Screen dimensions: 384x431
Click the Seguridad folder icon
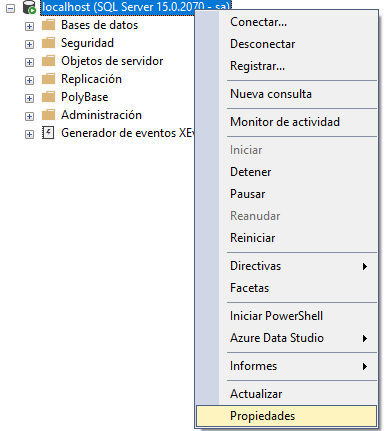click(x=48, y=43)
